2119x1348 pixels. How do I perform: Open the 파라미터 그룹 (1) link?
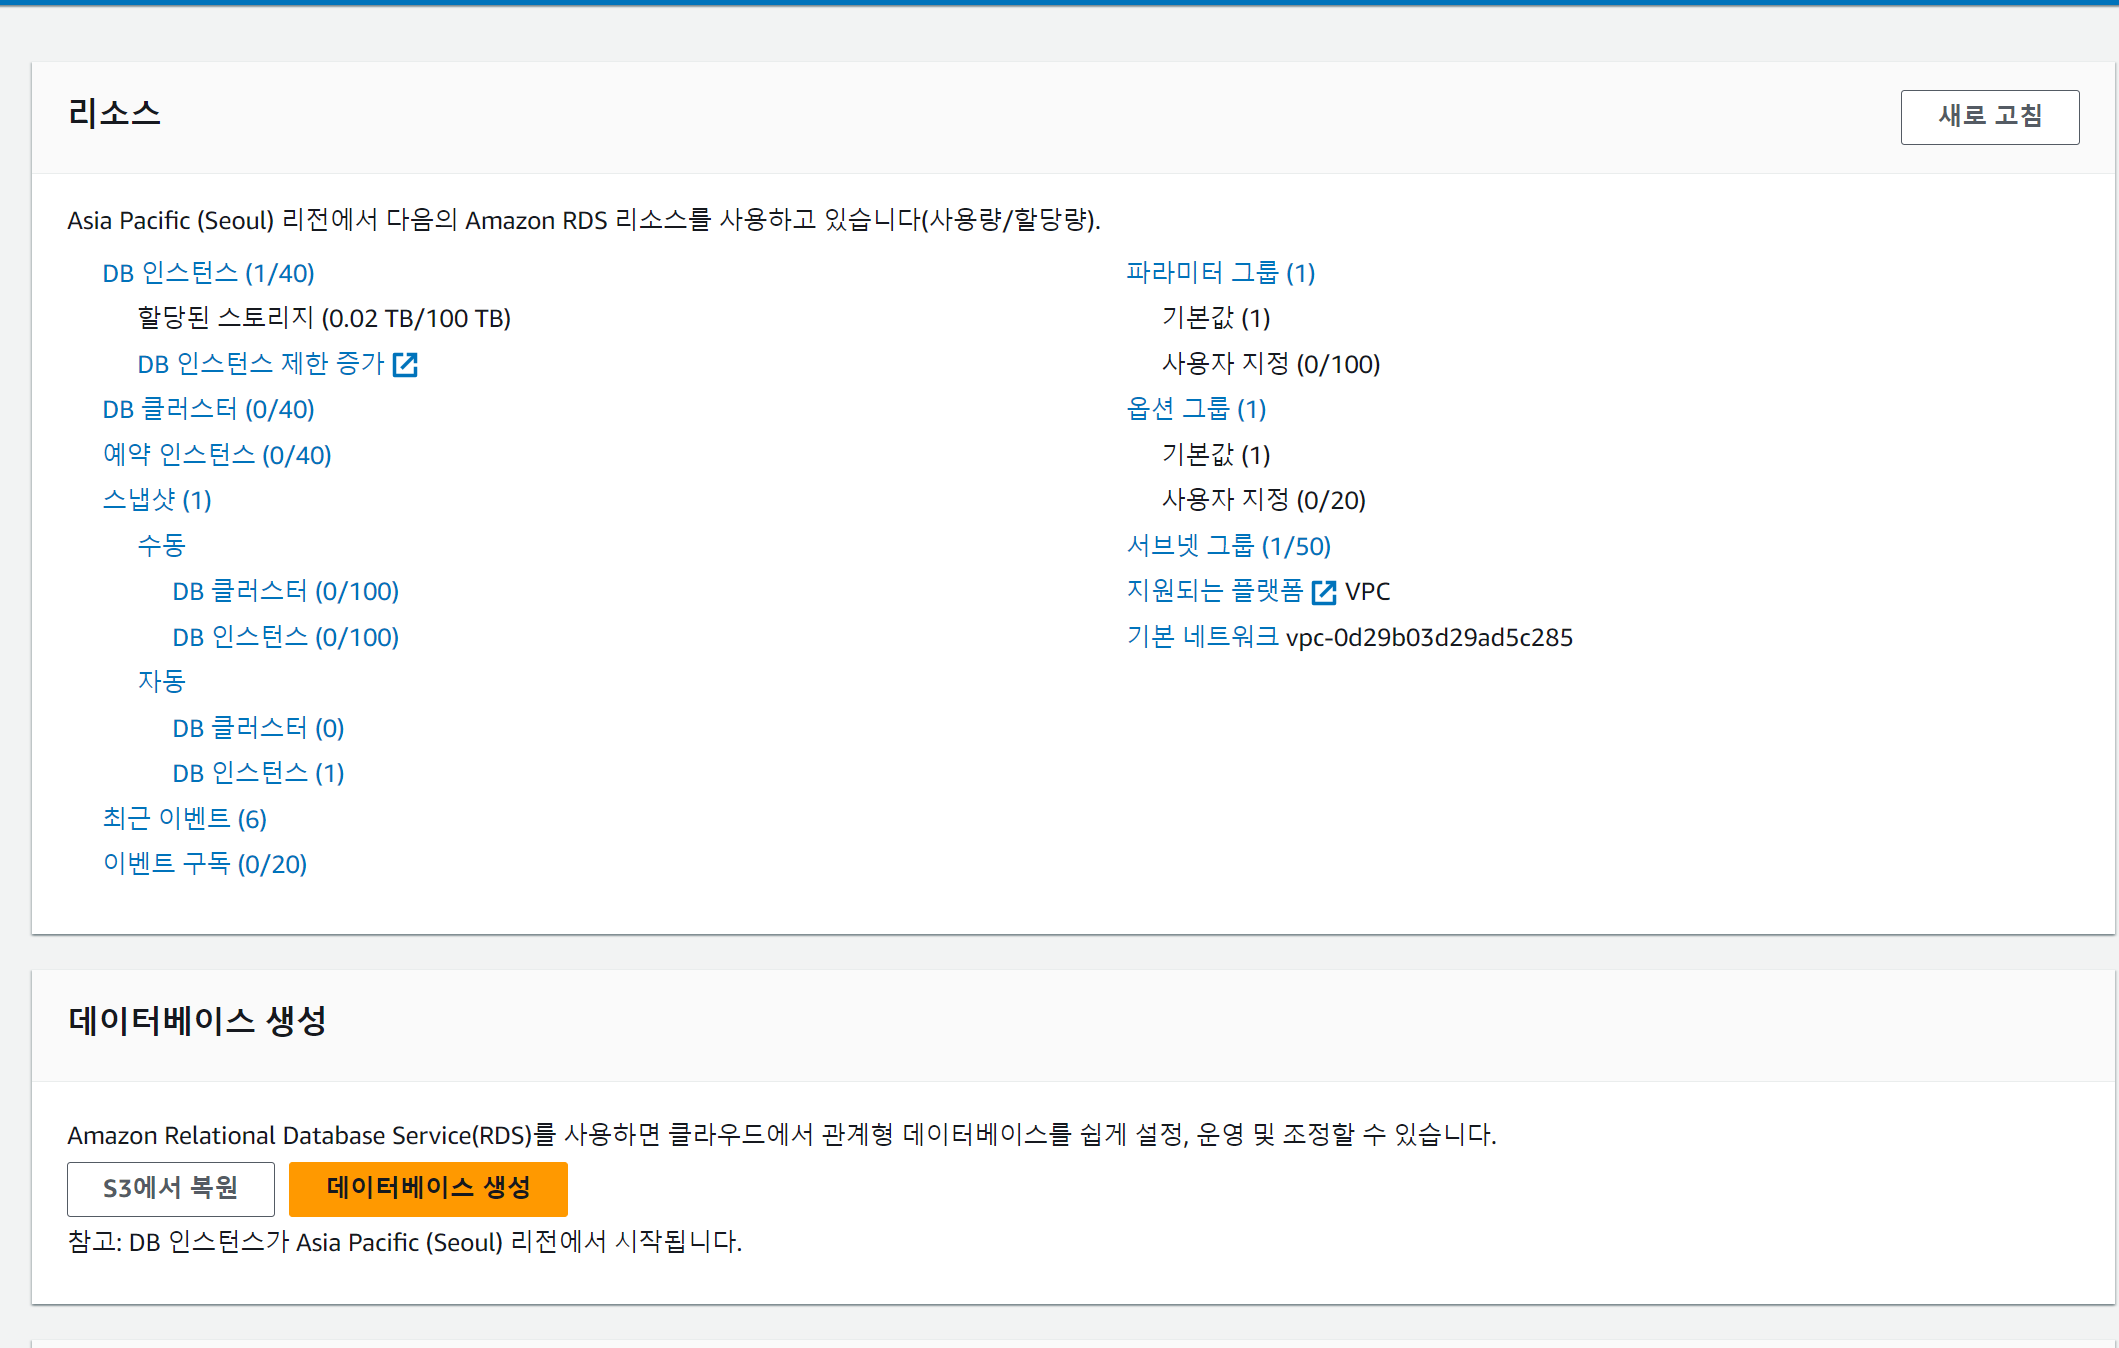(1220, 273)
